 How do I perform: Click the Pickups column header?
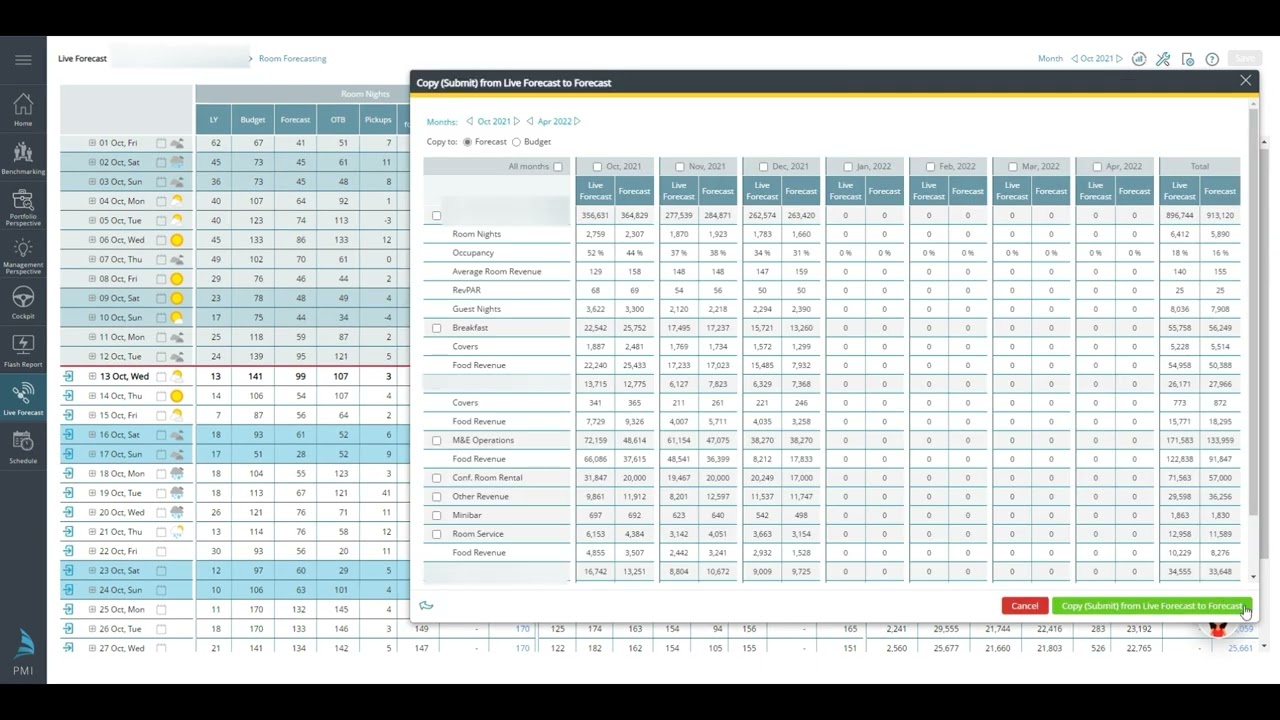[378, 120]
